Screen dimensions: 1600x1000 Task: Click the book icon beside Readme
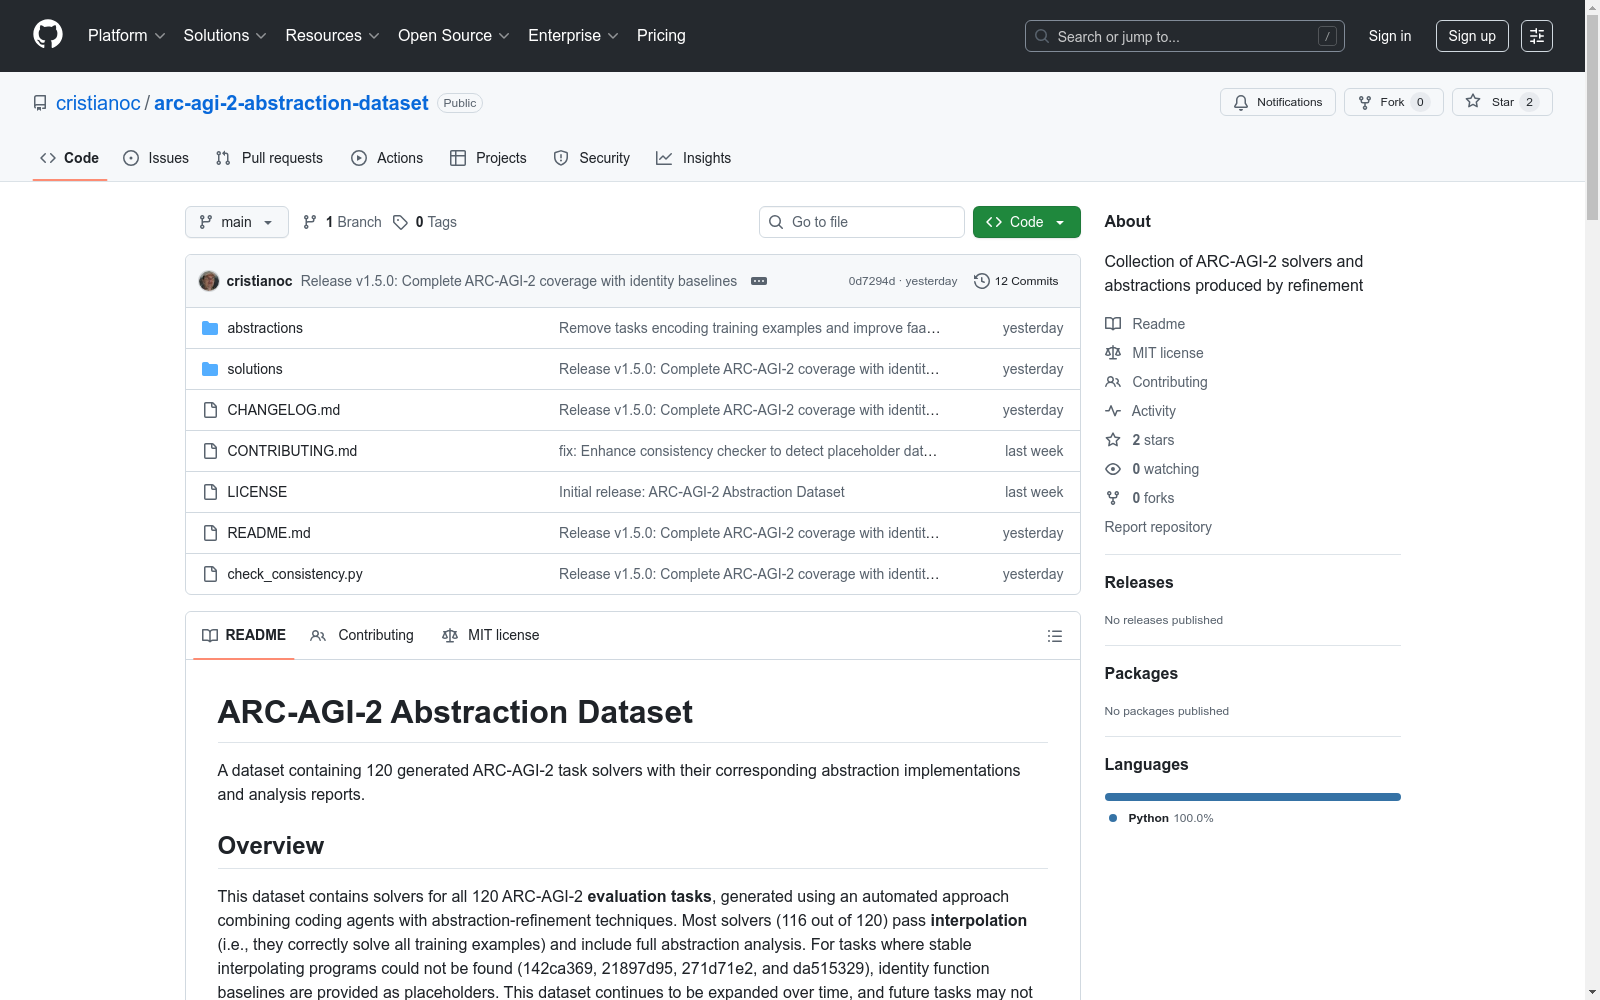[x=1113, y=324]
